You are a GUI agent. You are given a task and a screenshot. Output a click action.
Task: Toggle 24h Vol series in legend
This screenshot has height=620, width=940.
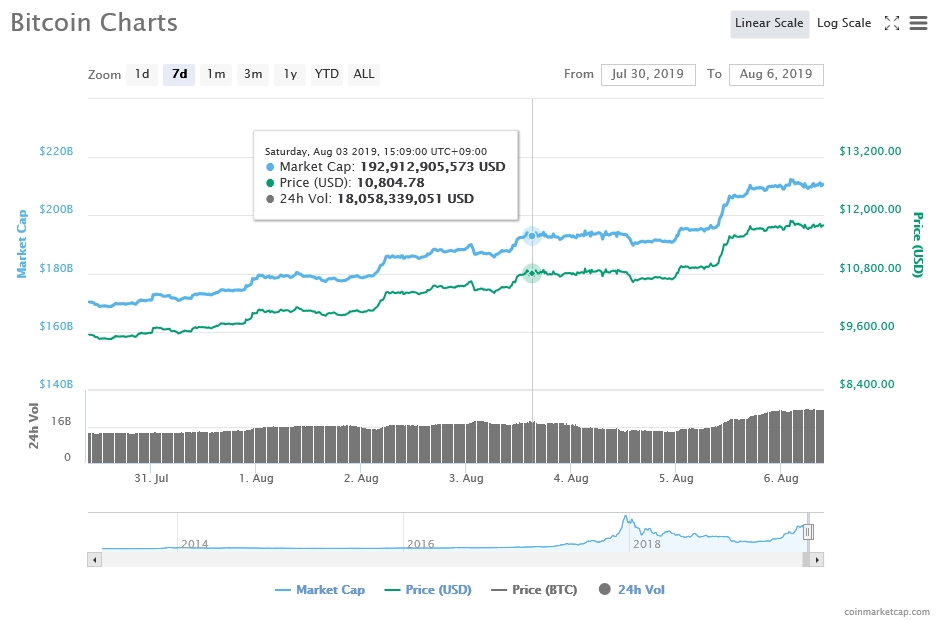click(x=631, y=590)
